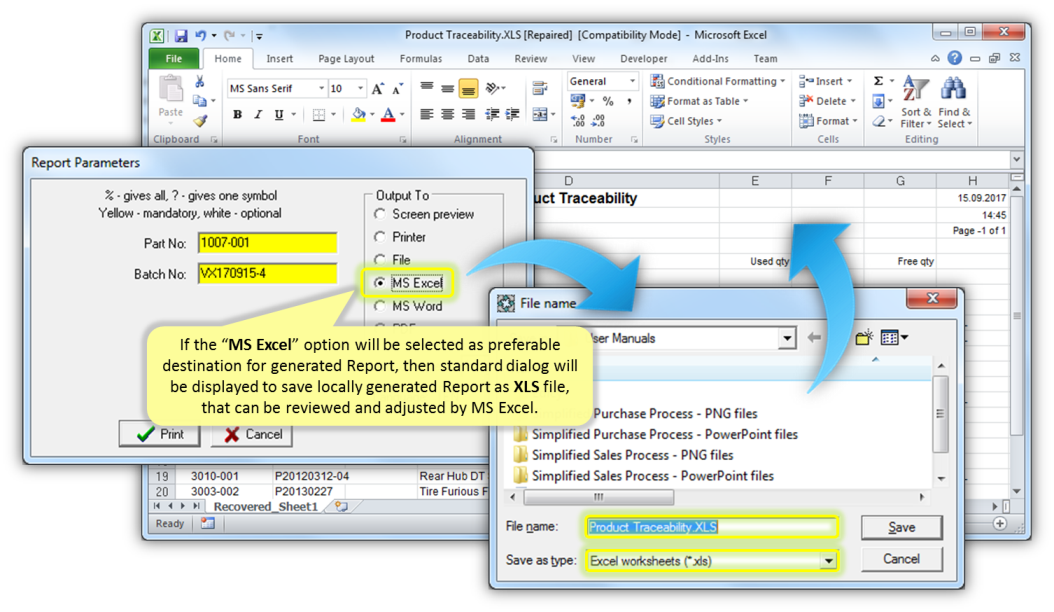
Task: Click the Save button in File name dialog
Action: click(x=901, y=527)
